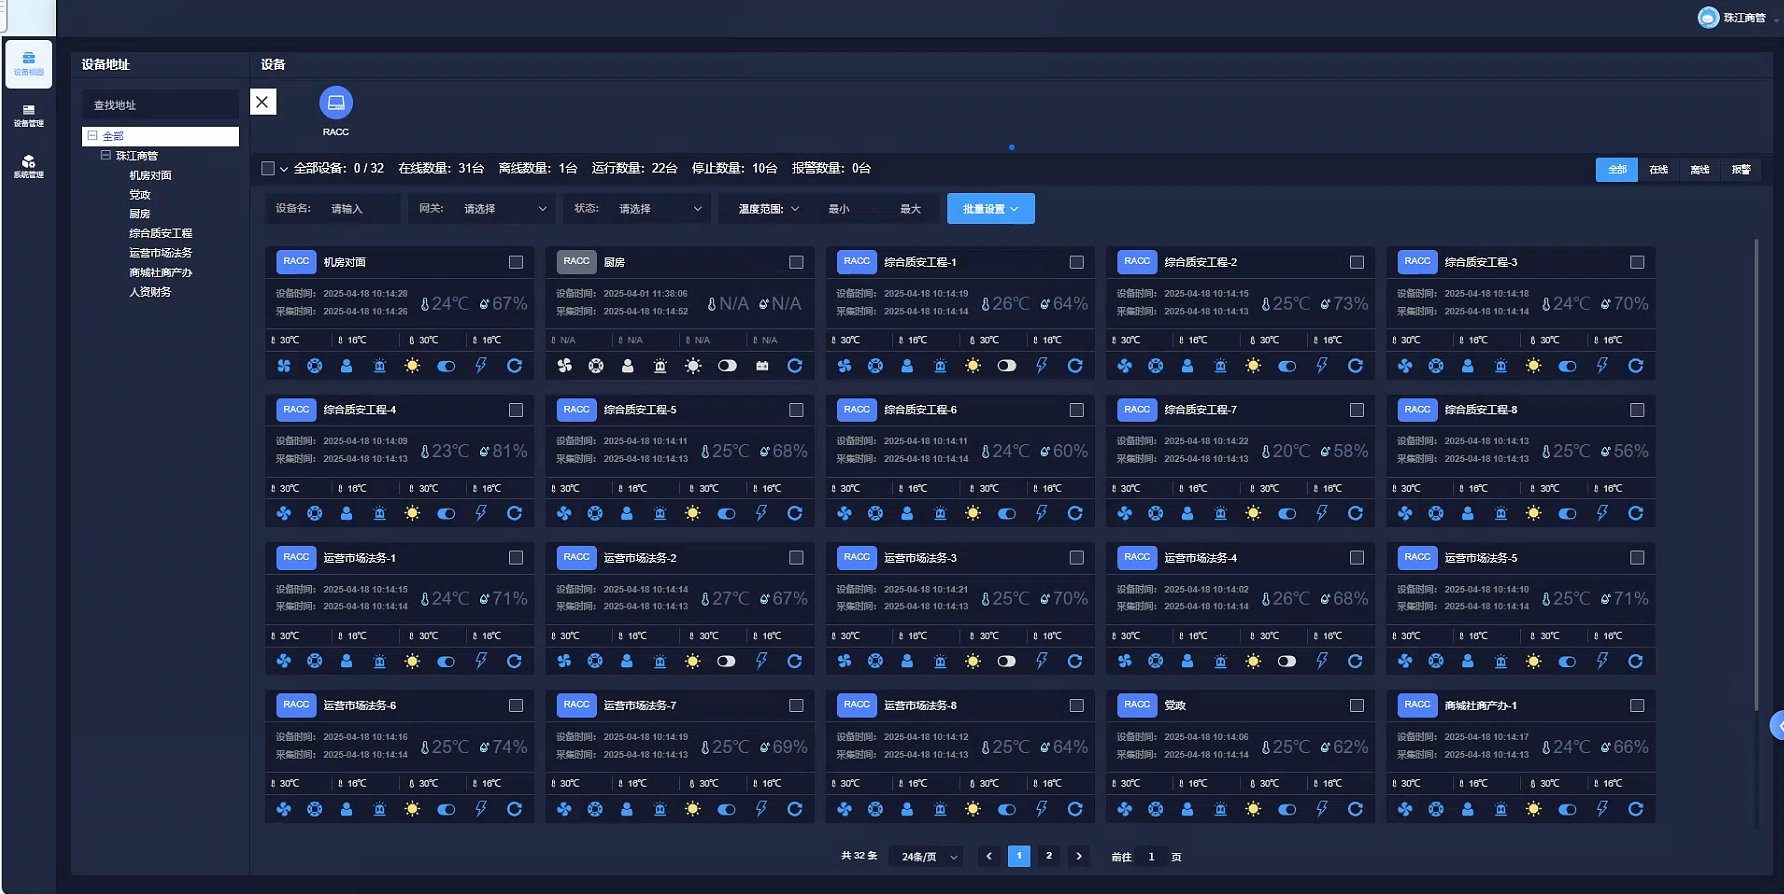Click the 批量设置 batch settings button
This screenshot has height=894, width=1784.
990,209
